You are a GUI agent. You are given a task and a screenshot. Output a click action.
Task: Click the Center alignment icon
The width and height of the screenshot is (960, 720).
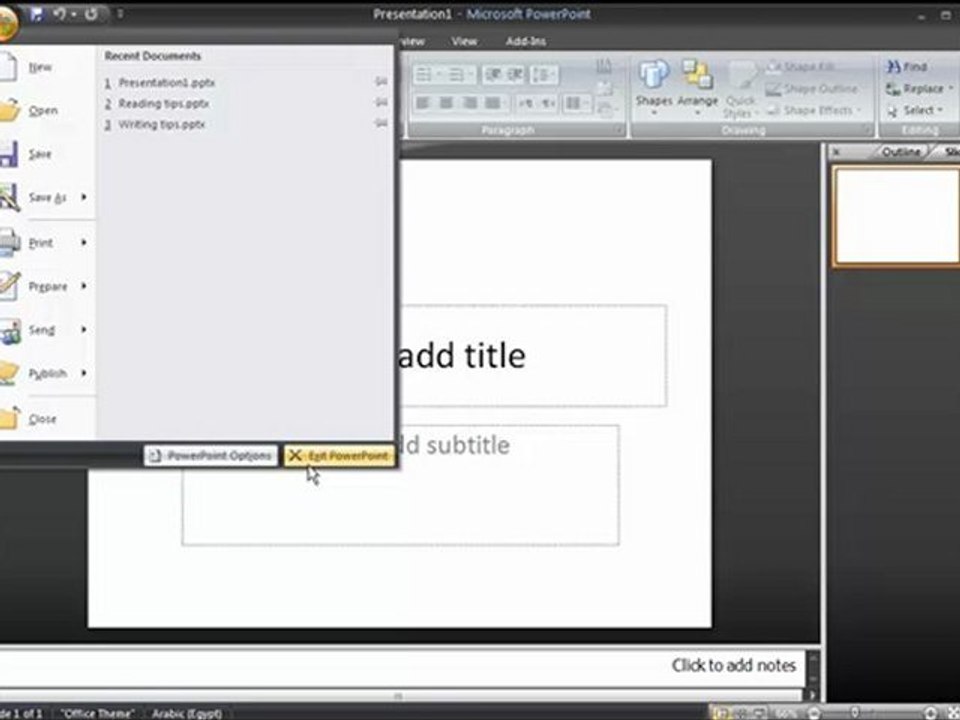coord(446,103)
